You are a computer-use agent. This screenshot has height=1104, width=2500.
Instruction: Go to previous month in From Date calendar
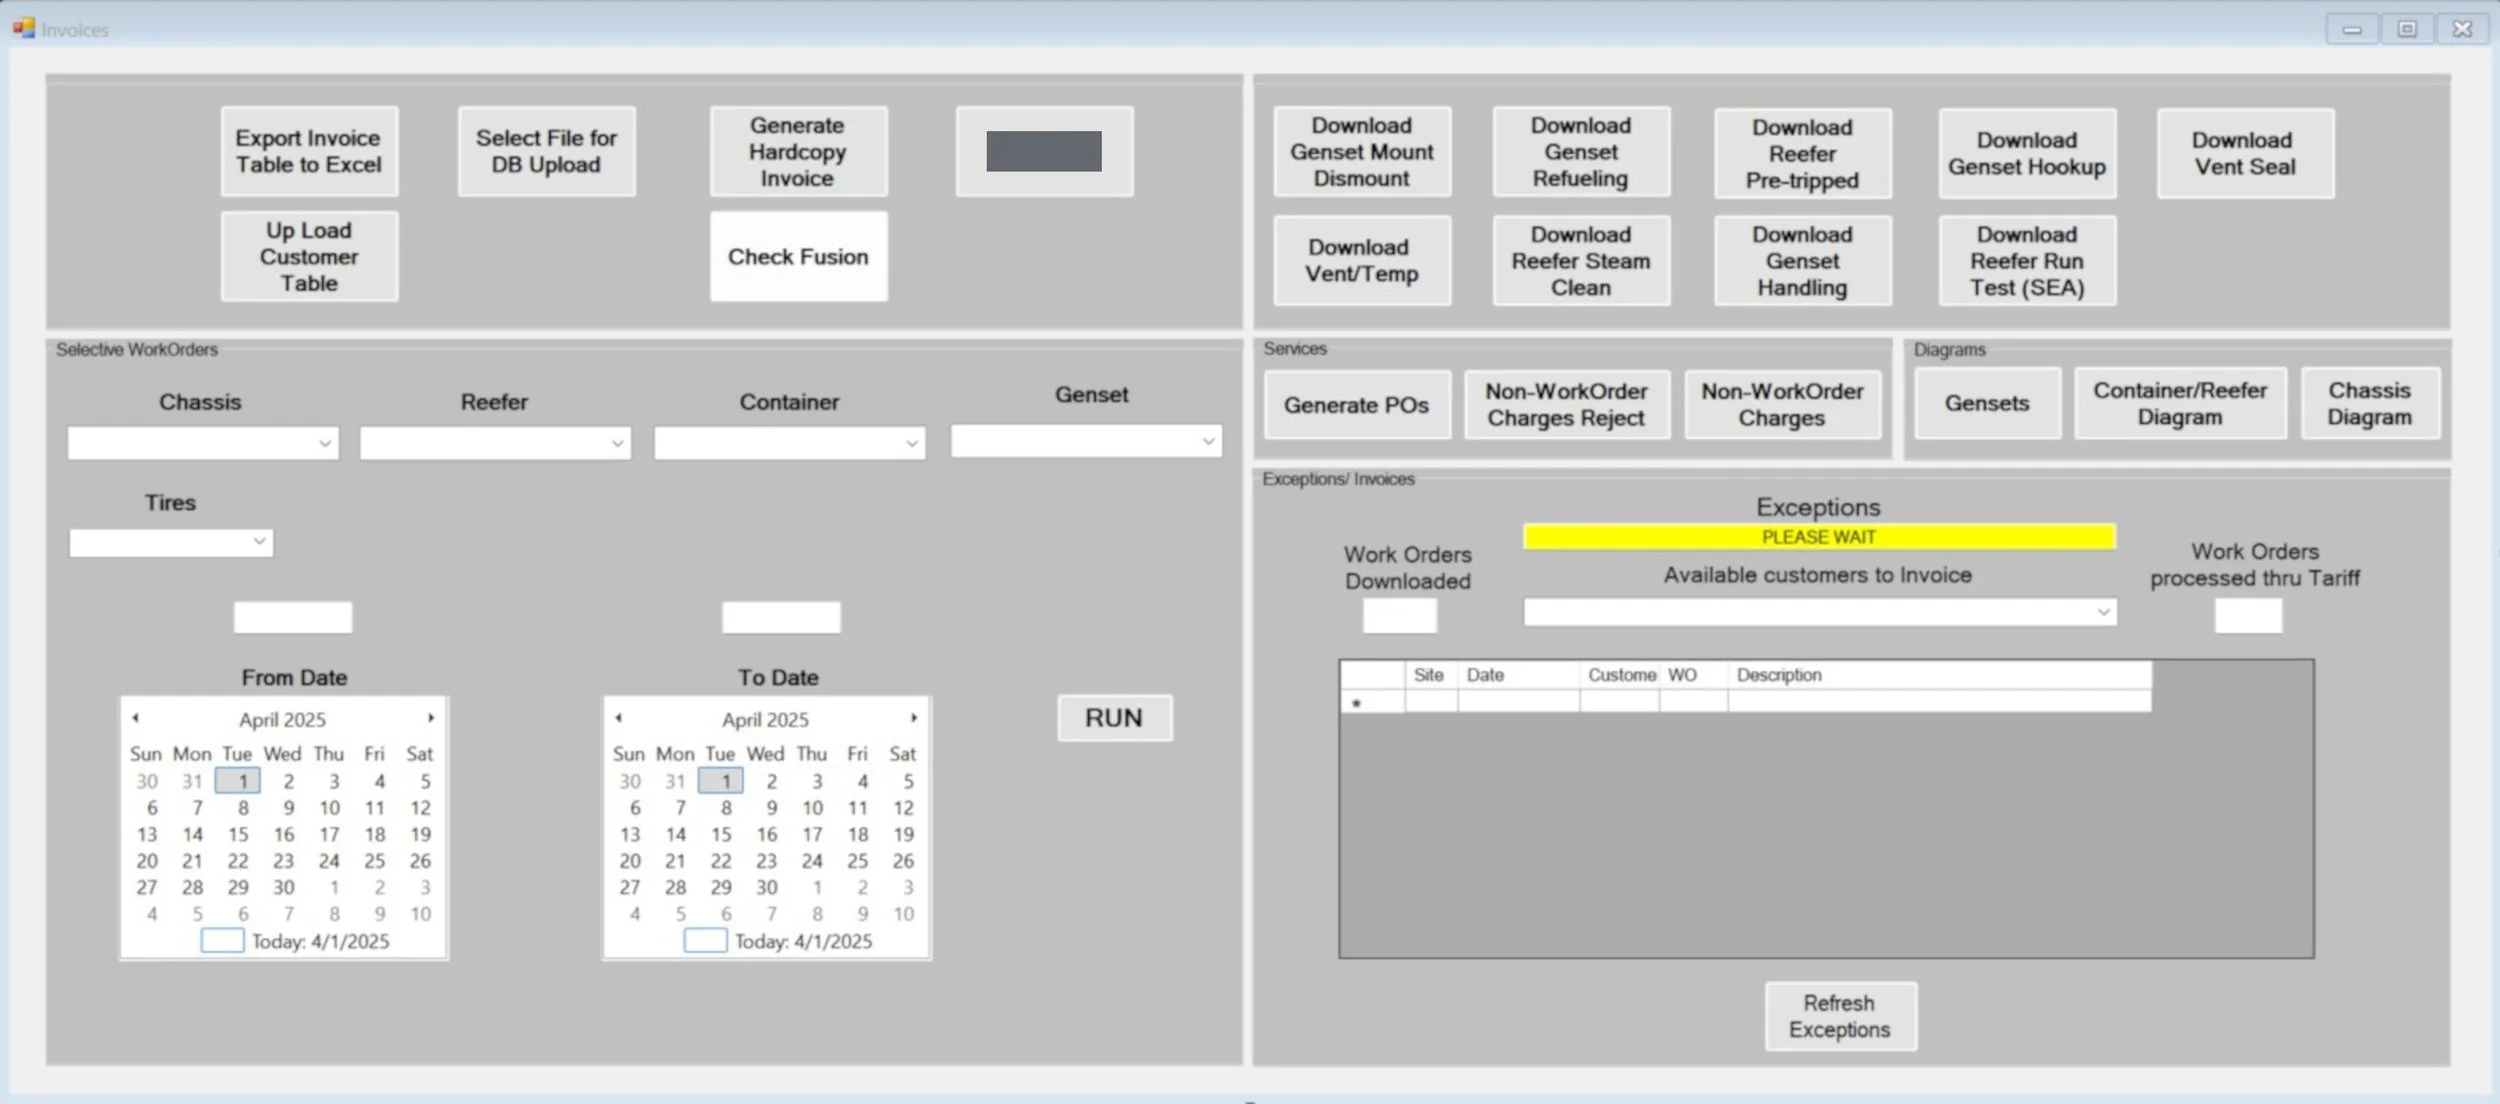pos(135,718)
